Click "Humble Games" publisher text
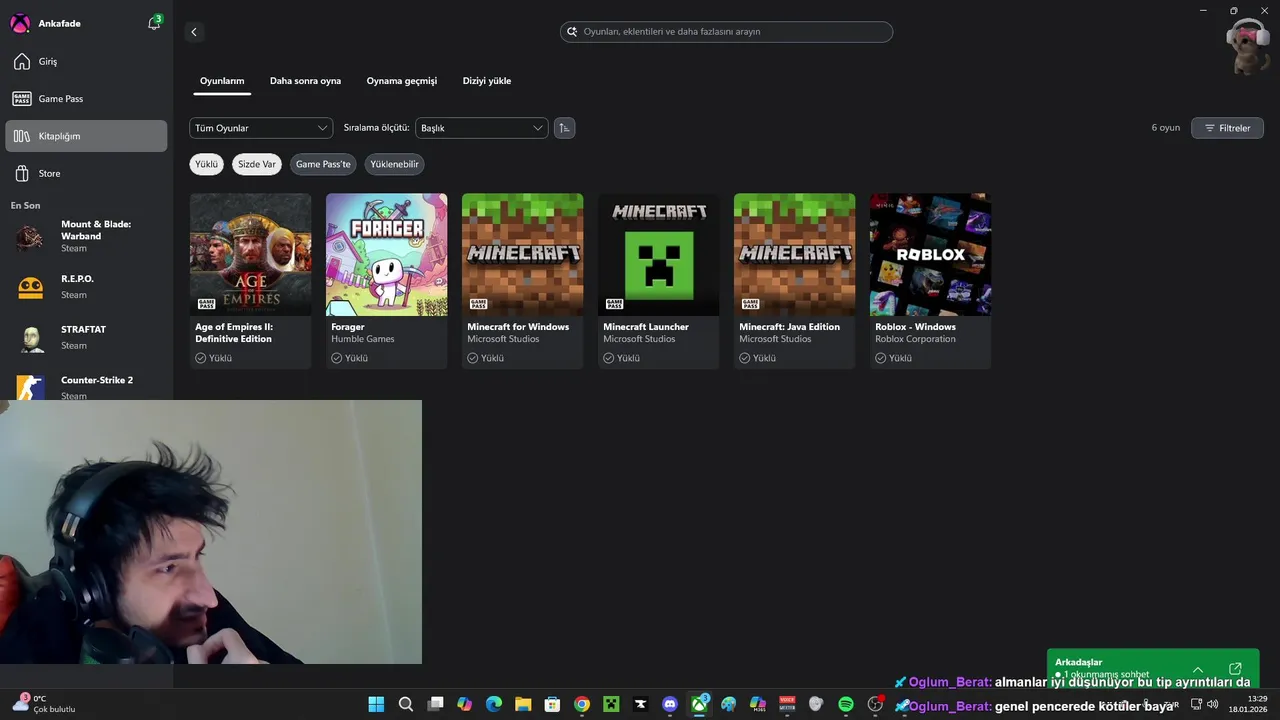Image resolution: width=1280 pixels, height=720 pixels. click(x=363, y=339)
